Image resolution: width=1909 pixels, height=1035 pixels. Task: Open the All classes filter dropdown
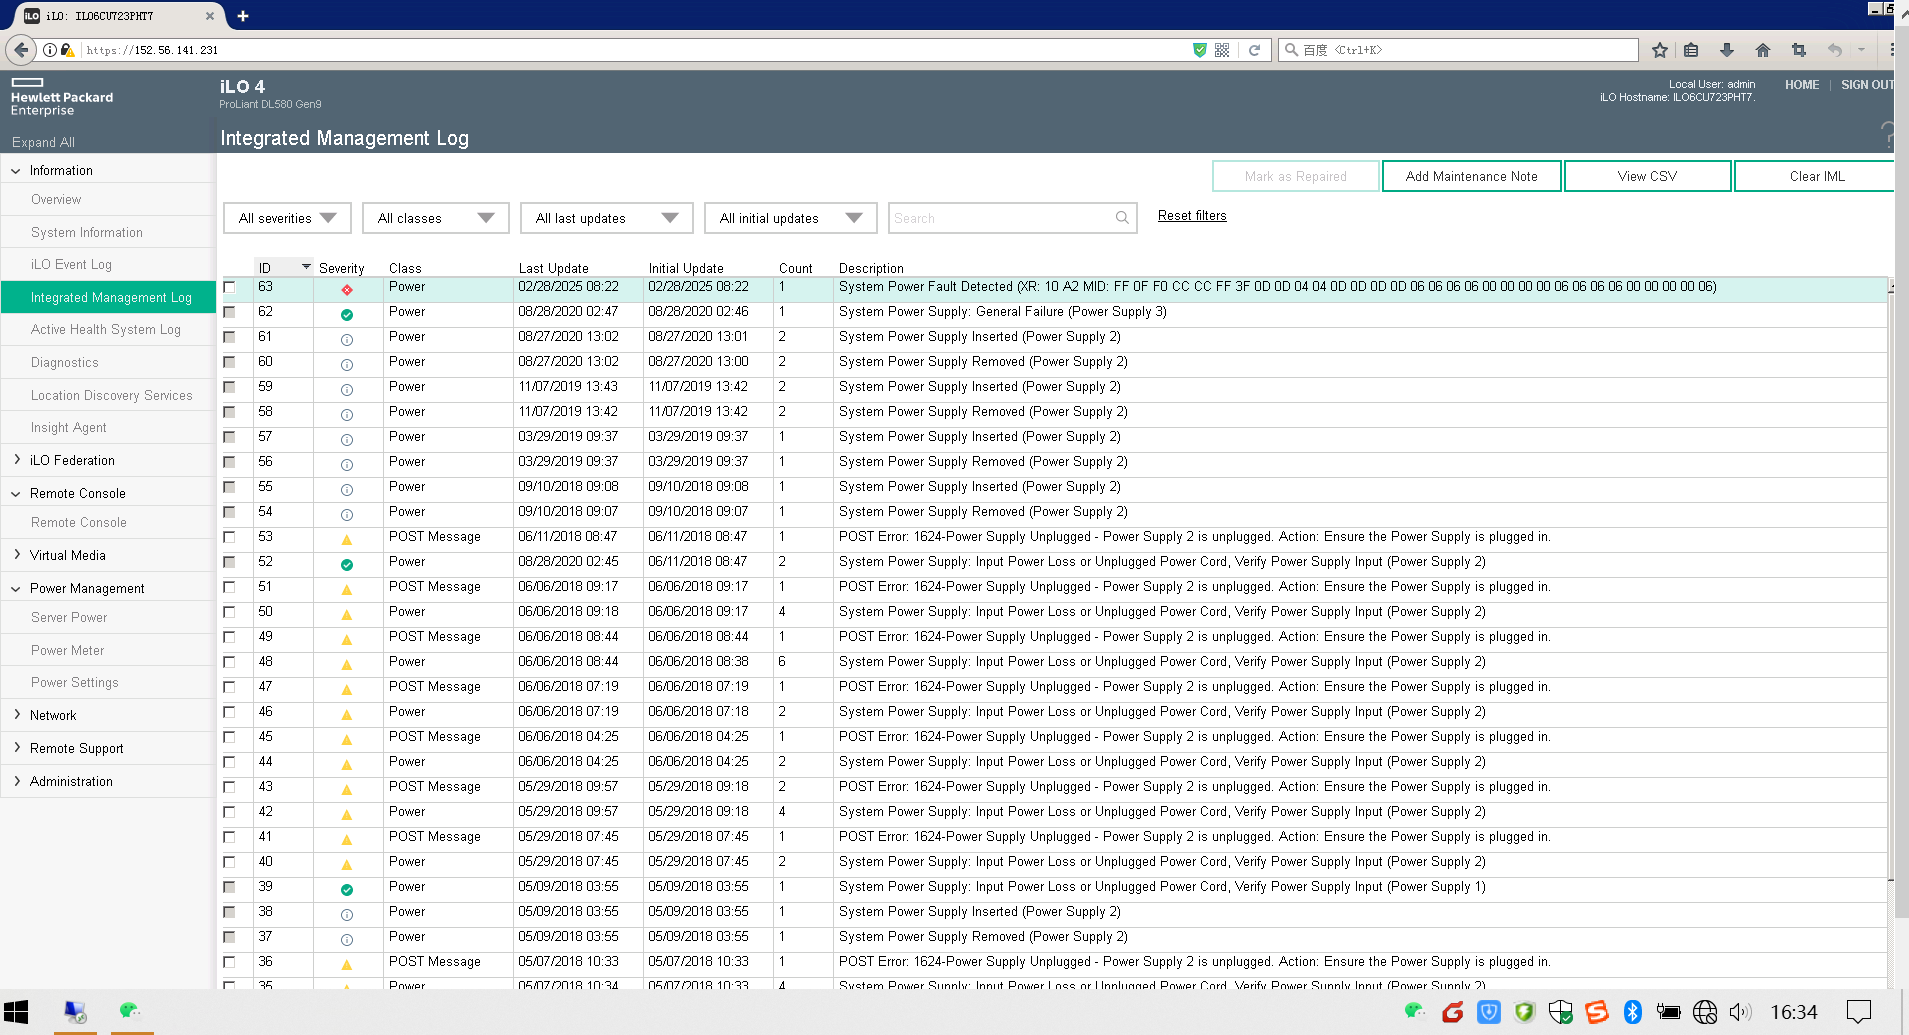pyautogui.click(x=435, y=218)
